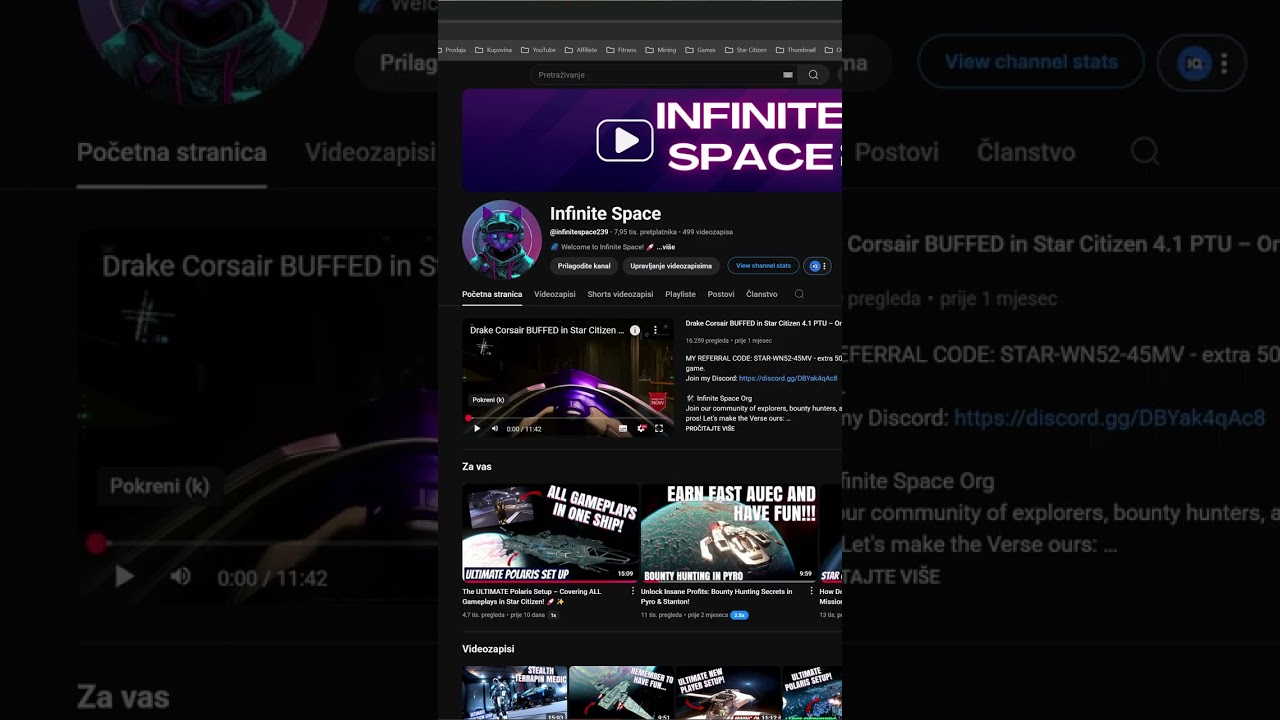Select the Početna stranica tab
The height and width of the screenshot is (720, 1280).
492,294
